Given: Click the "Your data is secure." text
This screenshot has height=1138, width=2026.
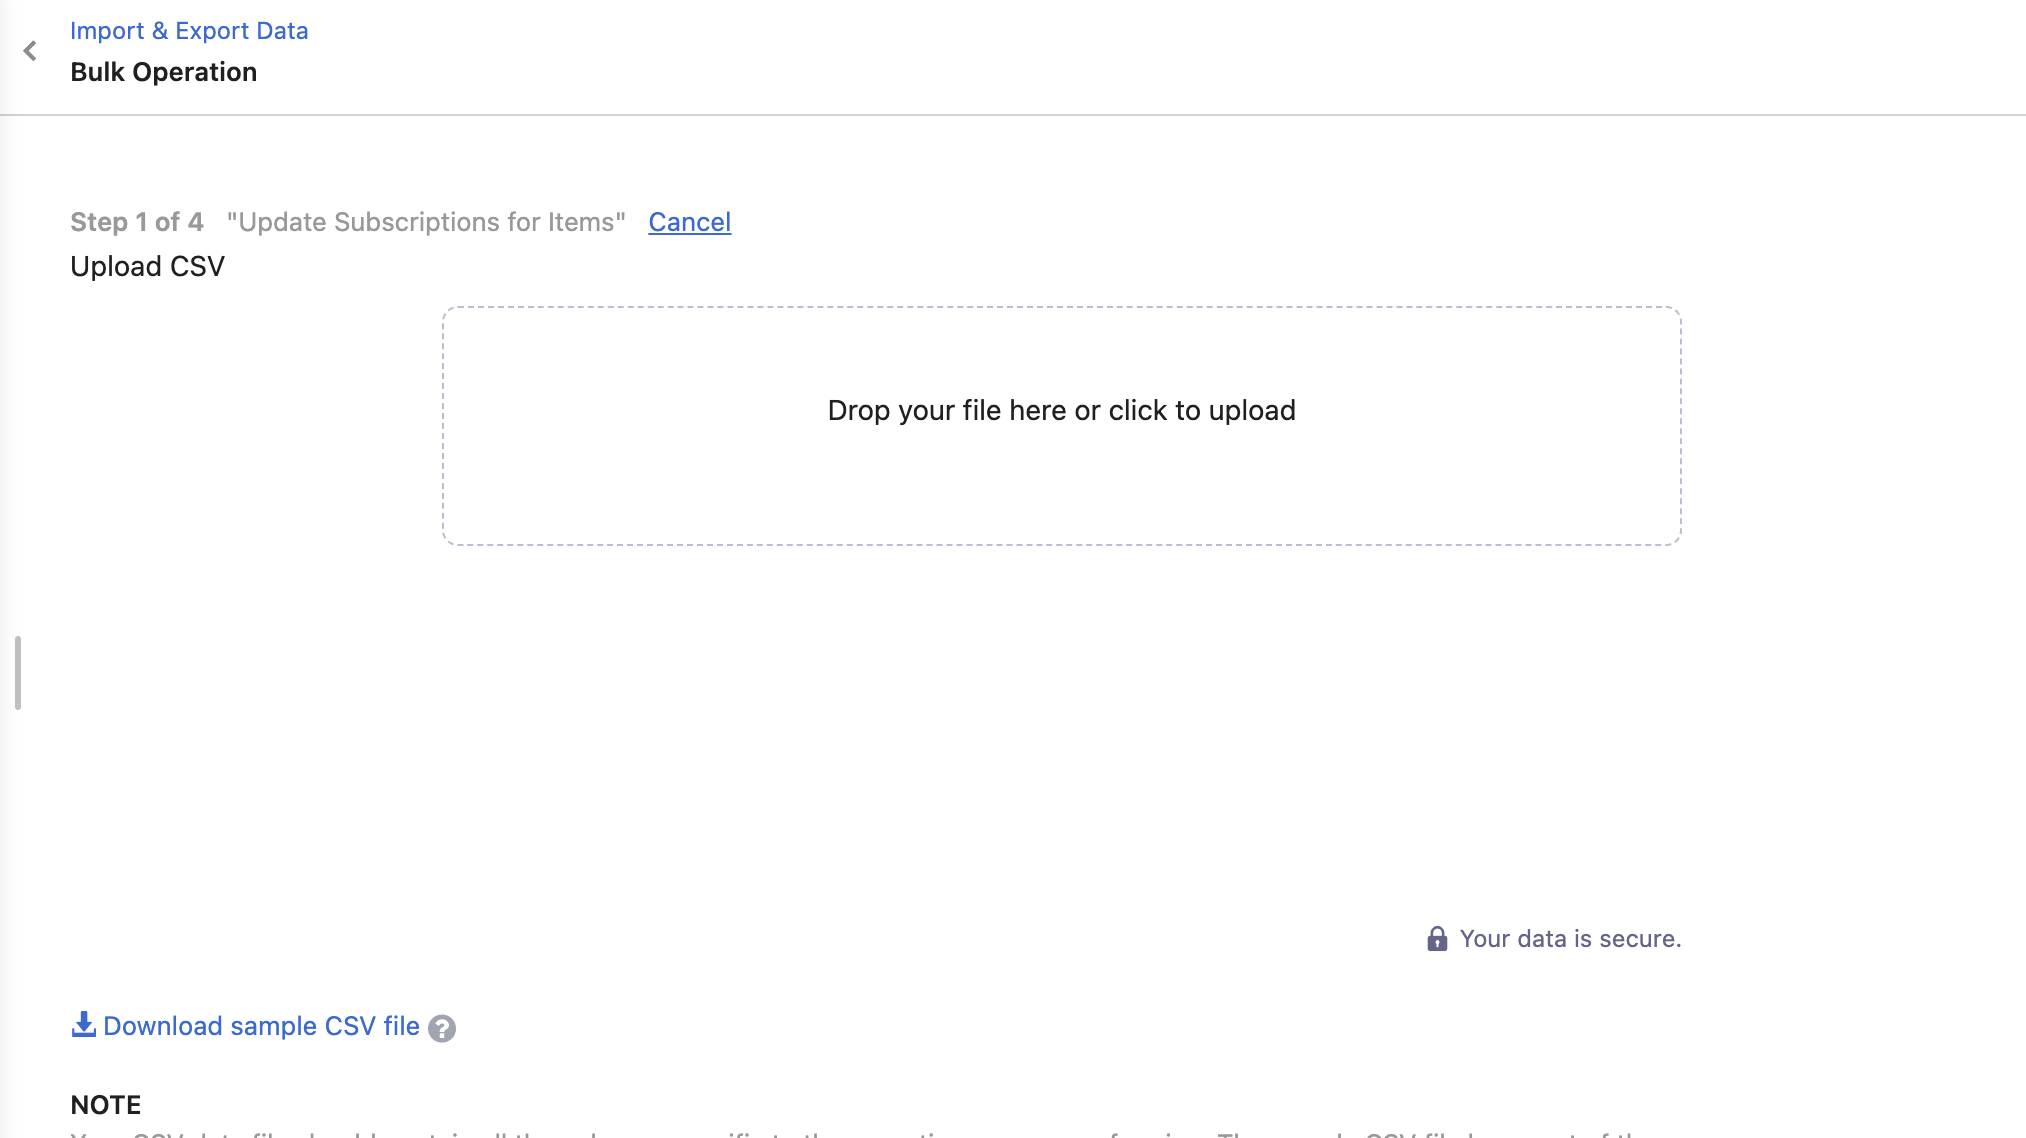Looking at the screenshot, I should 1570,939.
